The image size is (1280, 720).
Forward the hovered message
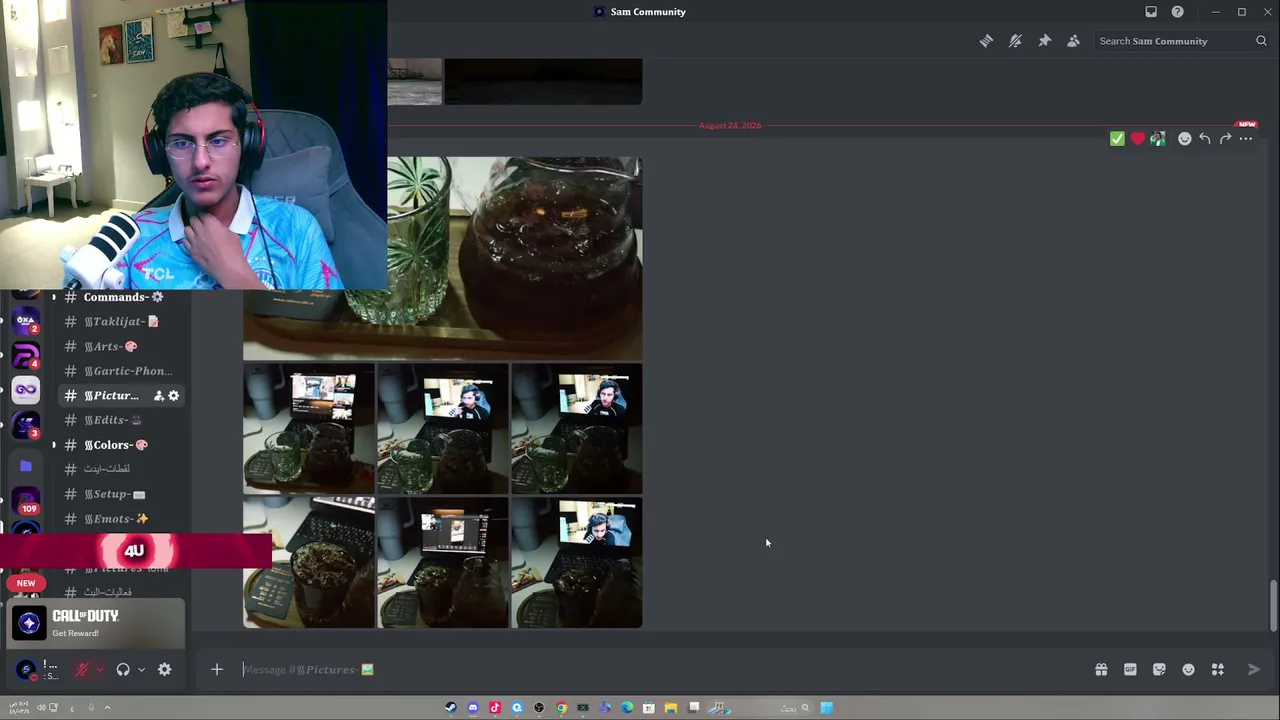pyautogui.click(x=1225, y=139)
